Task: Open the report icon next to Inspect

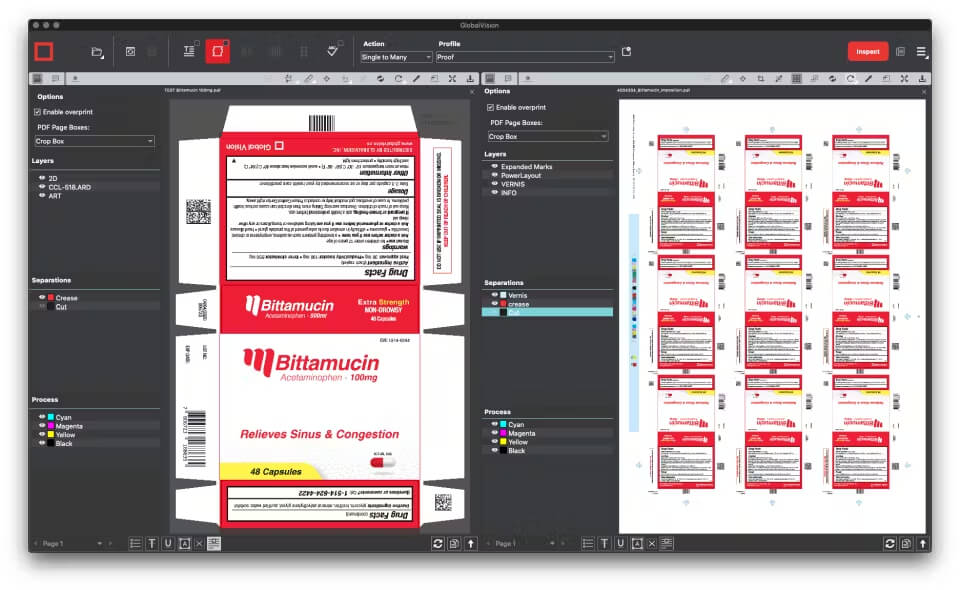Action: pos(901,52)
